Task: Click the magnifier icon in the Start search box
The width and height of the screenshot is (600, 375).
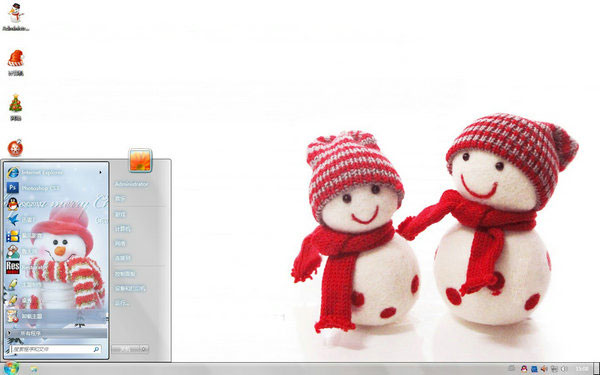Action: (x=96, y=349)
